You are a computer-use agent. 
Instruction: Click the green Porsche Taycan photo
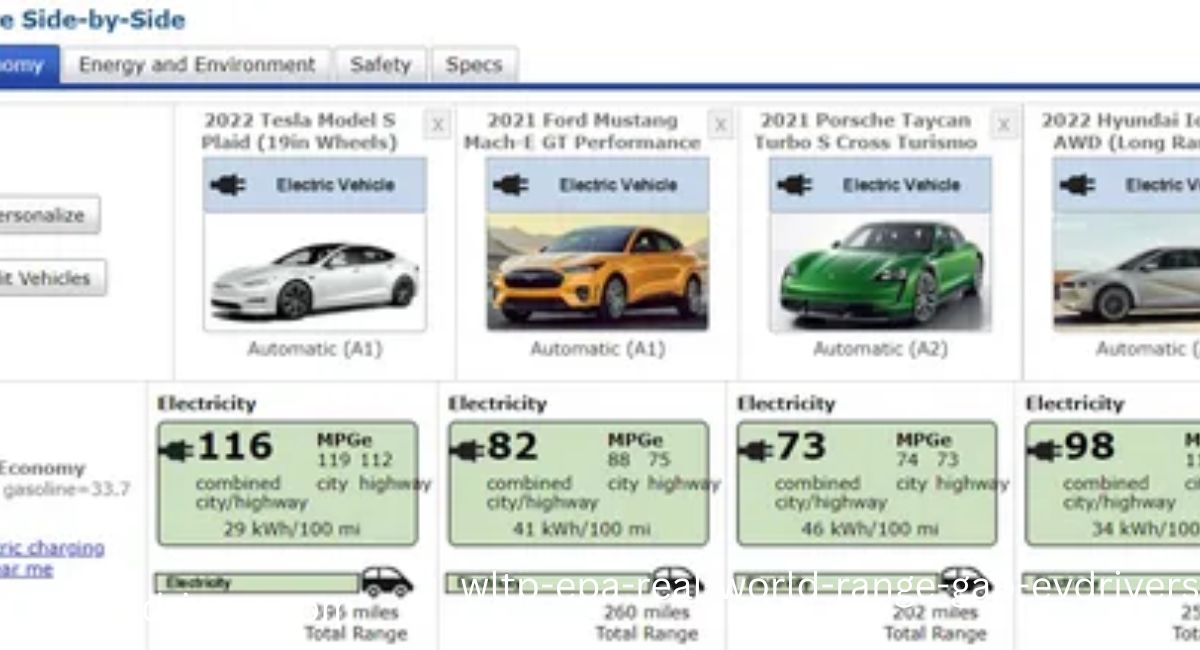click(x=880, y=271)
